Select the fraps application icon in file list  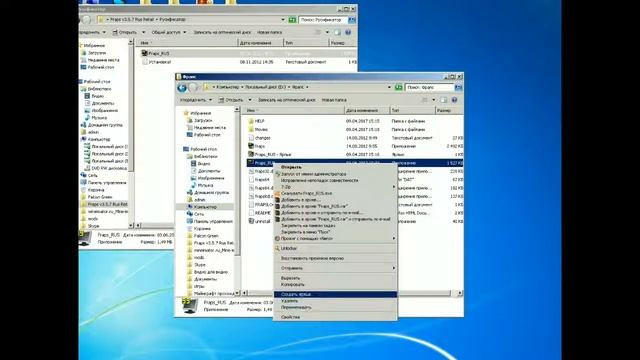click(x=251, y=146)
